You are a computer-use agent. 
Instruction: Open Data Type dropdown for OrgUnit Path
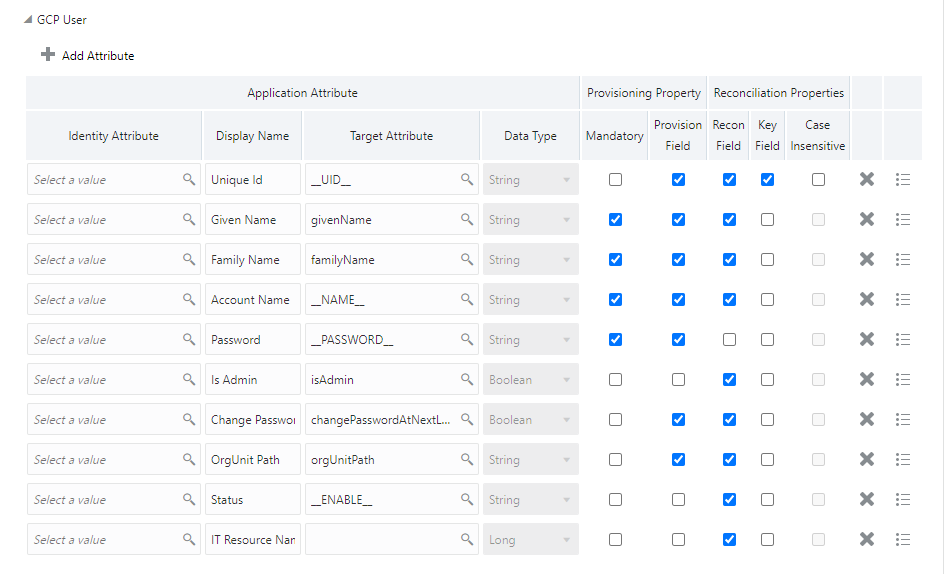click(x=531, y=459)
